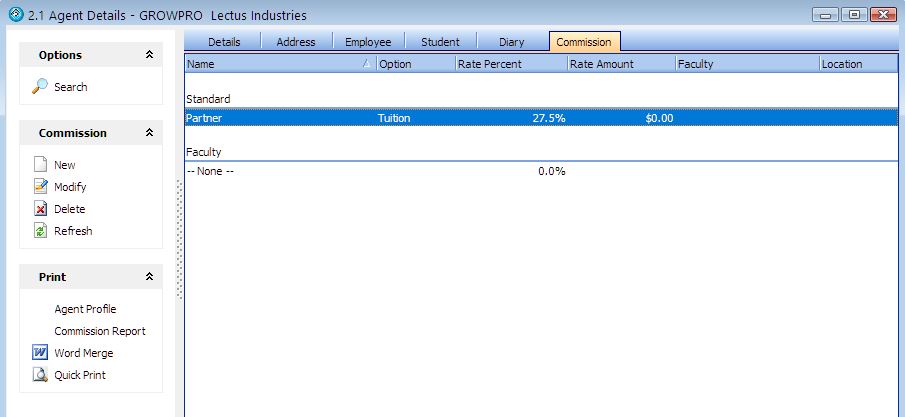Click the app icon in title bar
Viewport: 905px width, 417px height.
click(x=14, y=15)
